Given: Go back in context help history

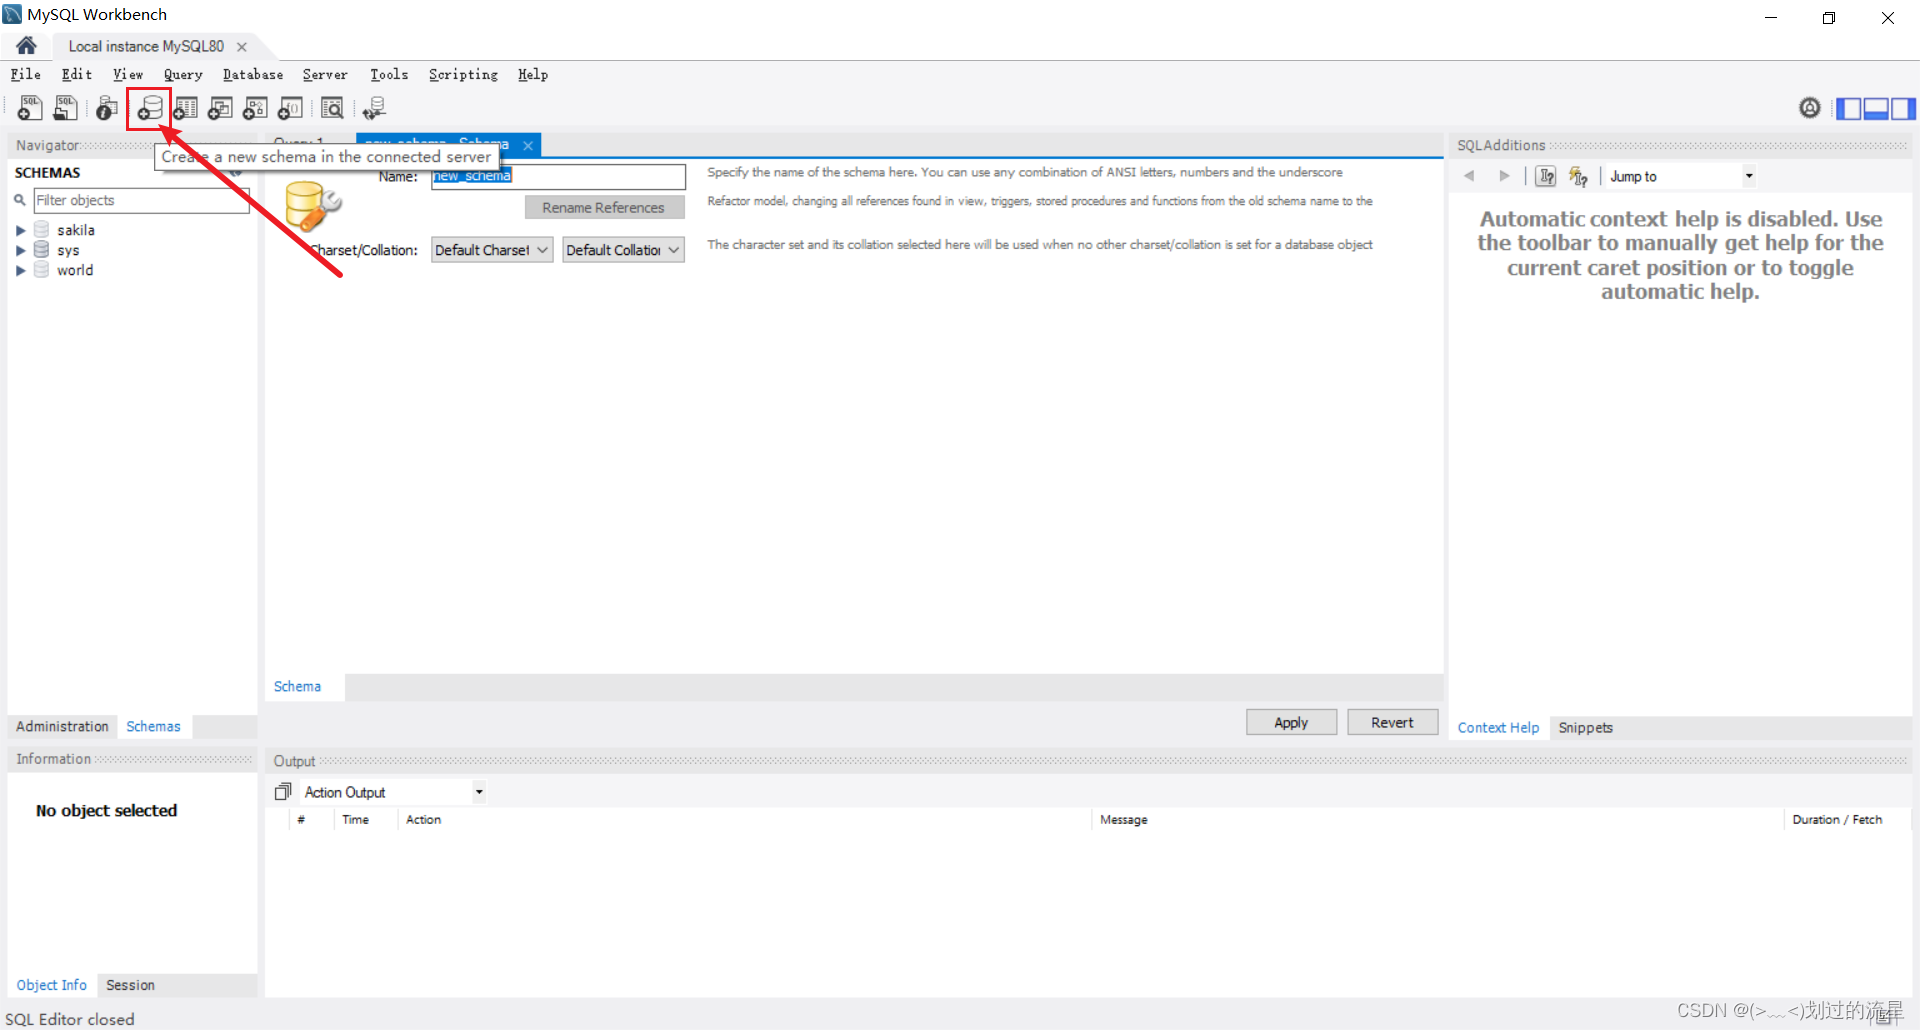Looking at the screenshot, I should tap(1469, 176).
